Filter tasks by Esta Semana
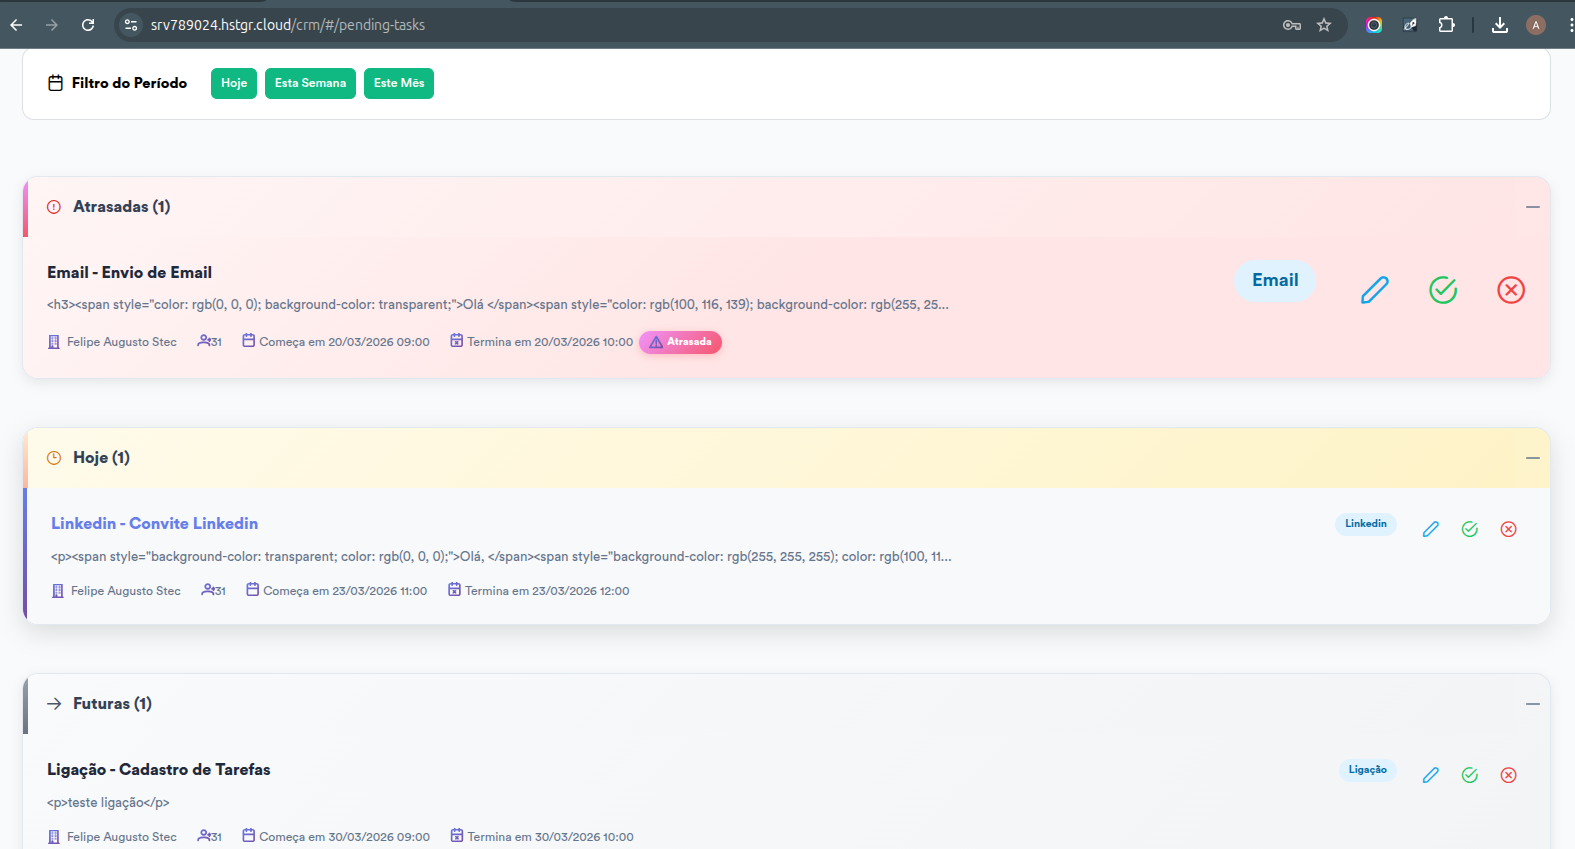Image resolution: width=1575 pixels, height=849 pixels. tap(310, 83)
